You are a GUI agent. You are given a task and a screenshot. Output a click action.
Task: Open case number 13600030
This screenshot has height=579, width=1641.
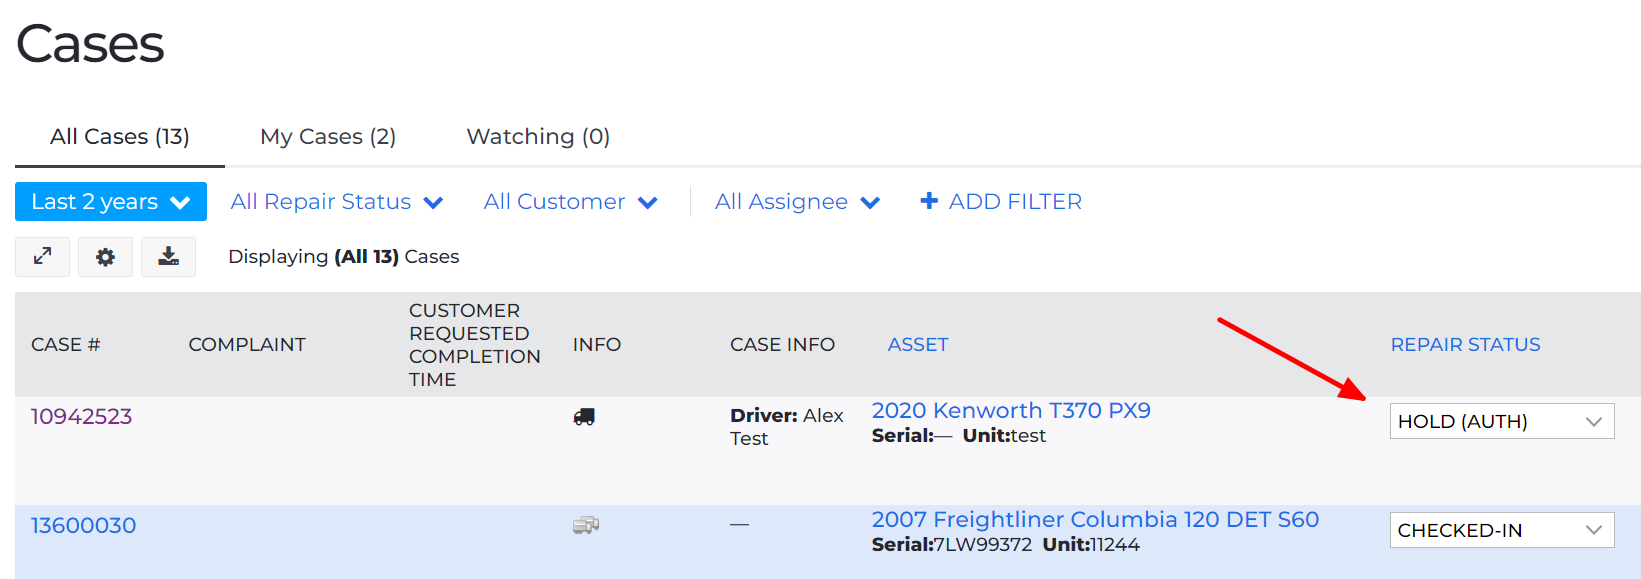pyautogui.click(x=83, y=525)
